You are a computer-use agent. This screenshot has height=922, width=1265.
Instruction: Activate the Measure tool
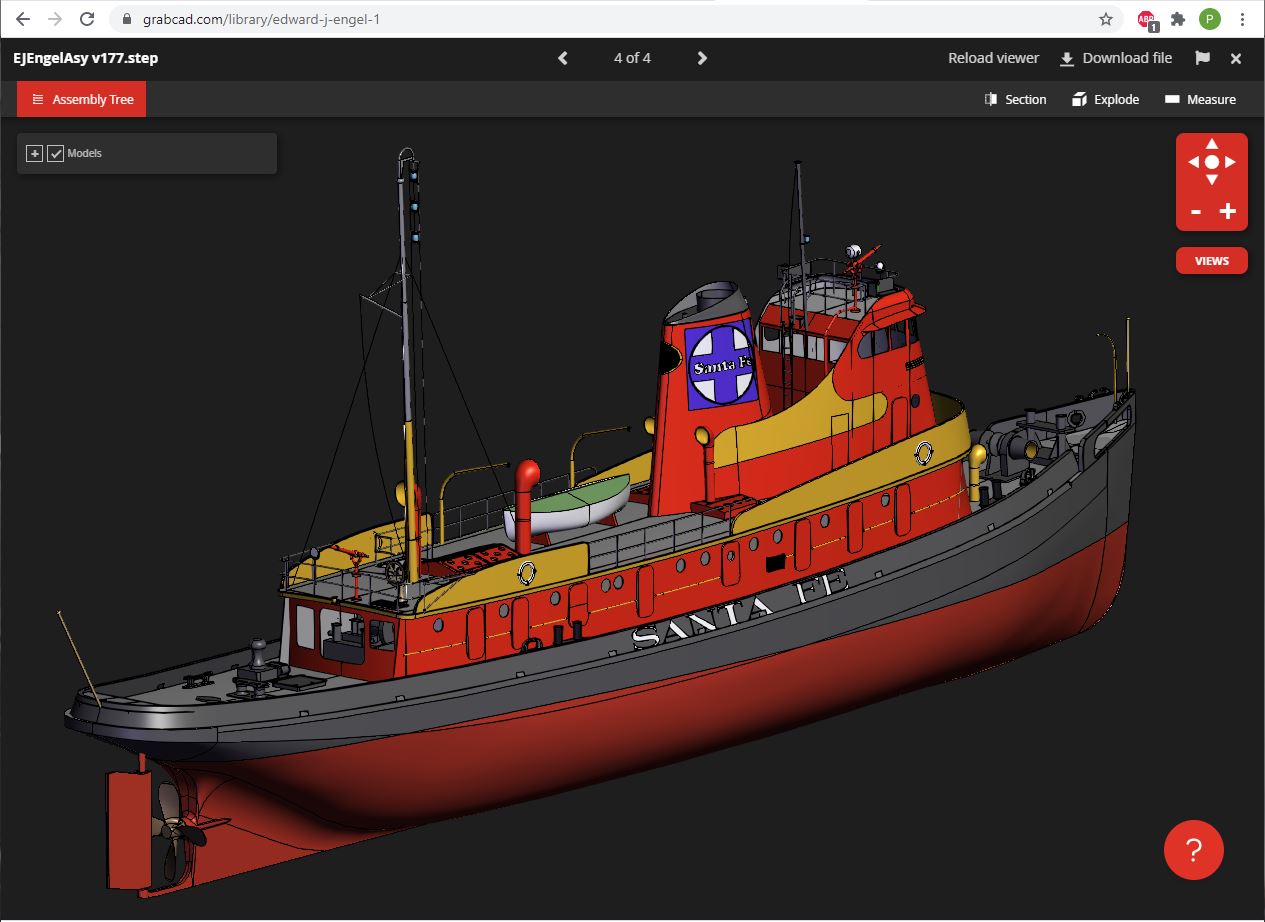click(1200, 99)
